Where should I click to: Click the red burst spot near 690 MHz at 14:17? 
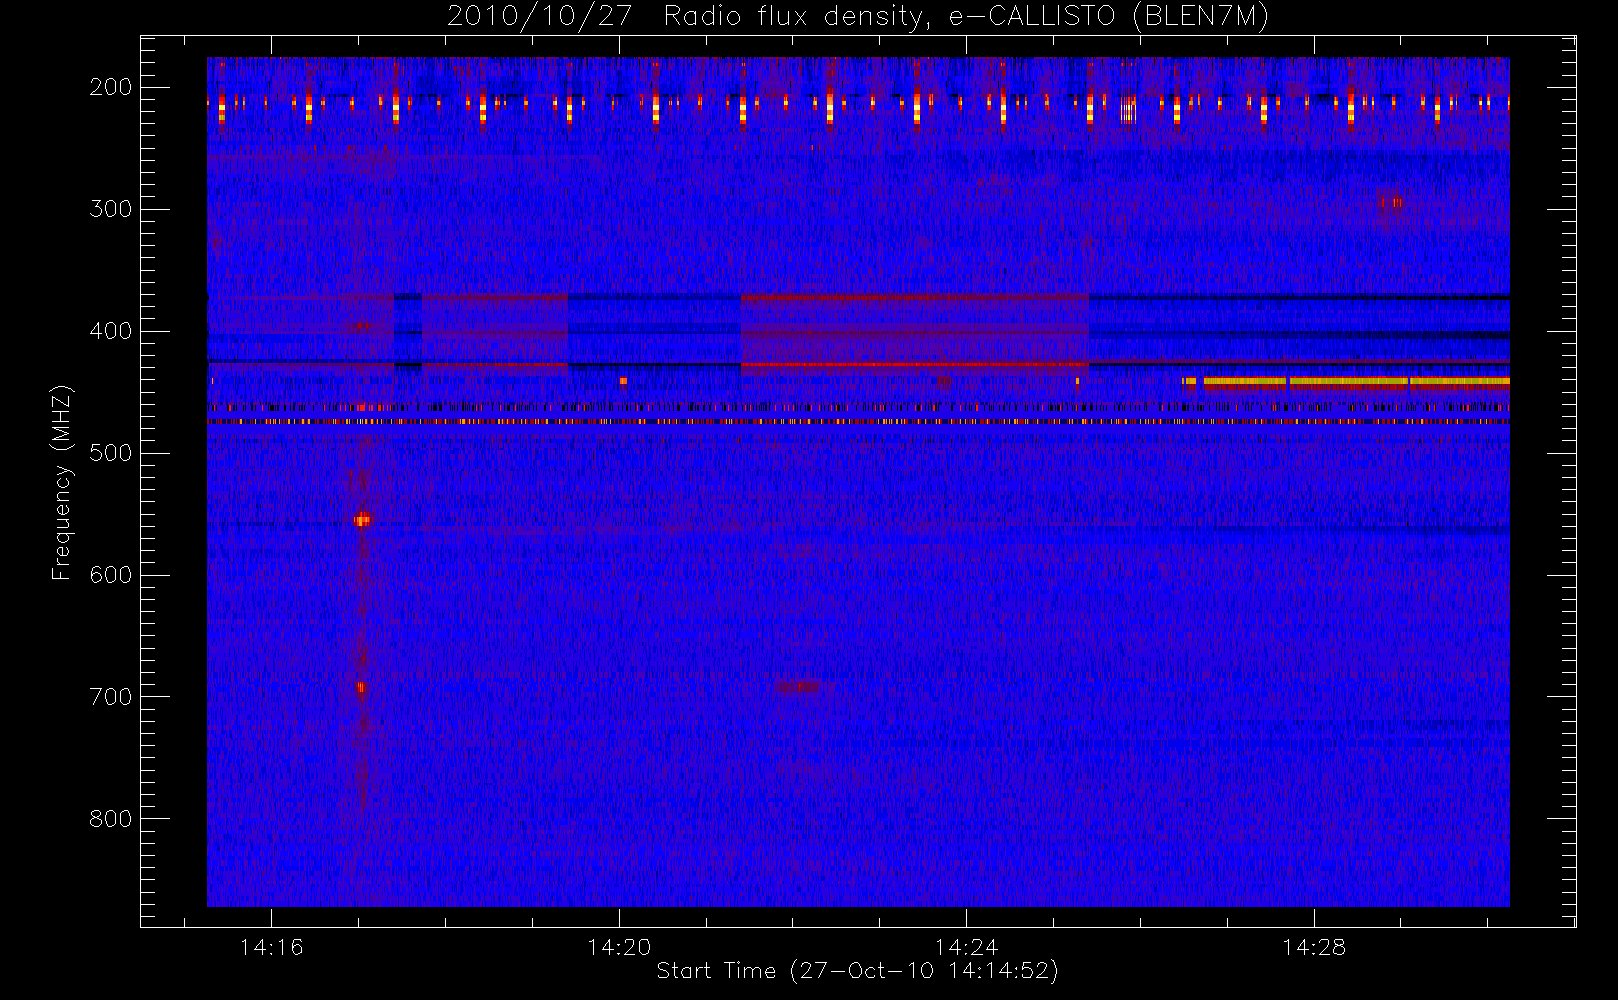pos(361,688)
